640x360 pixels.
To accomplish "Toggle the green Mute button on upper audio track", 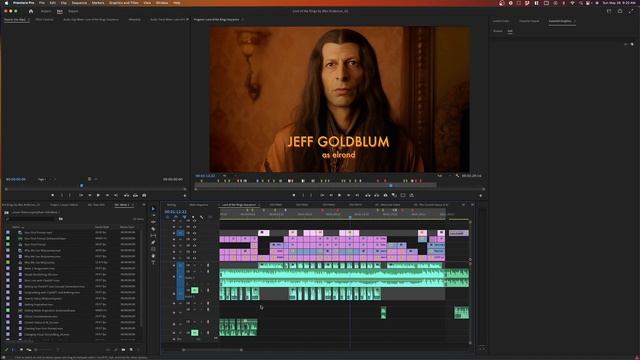I will coord(195,290).
